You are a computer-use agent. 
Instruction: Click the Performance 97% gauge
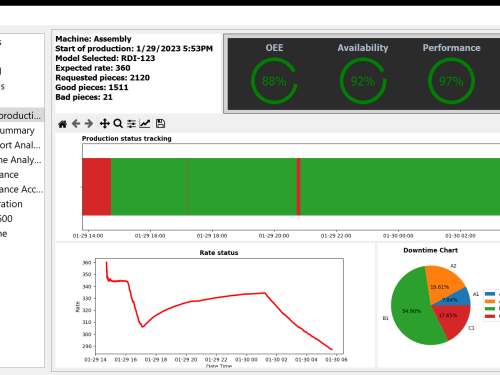pyautogui.click(x=451, y=81)
